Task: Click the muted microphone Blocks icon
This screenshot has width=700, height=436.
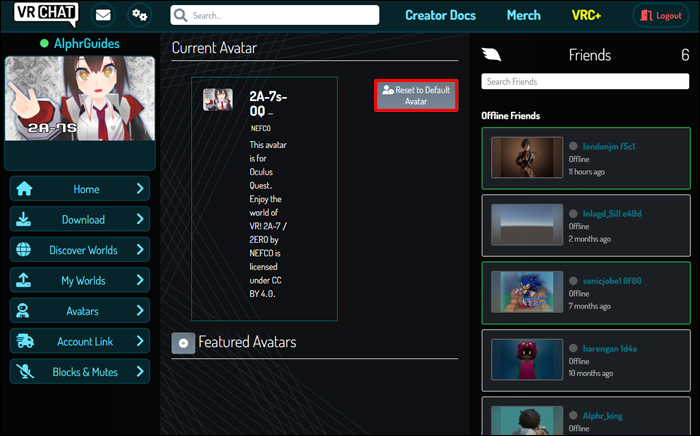Action: (x=25, y=371)
